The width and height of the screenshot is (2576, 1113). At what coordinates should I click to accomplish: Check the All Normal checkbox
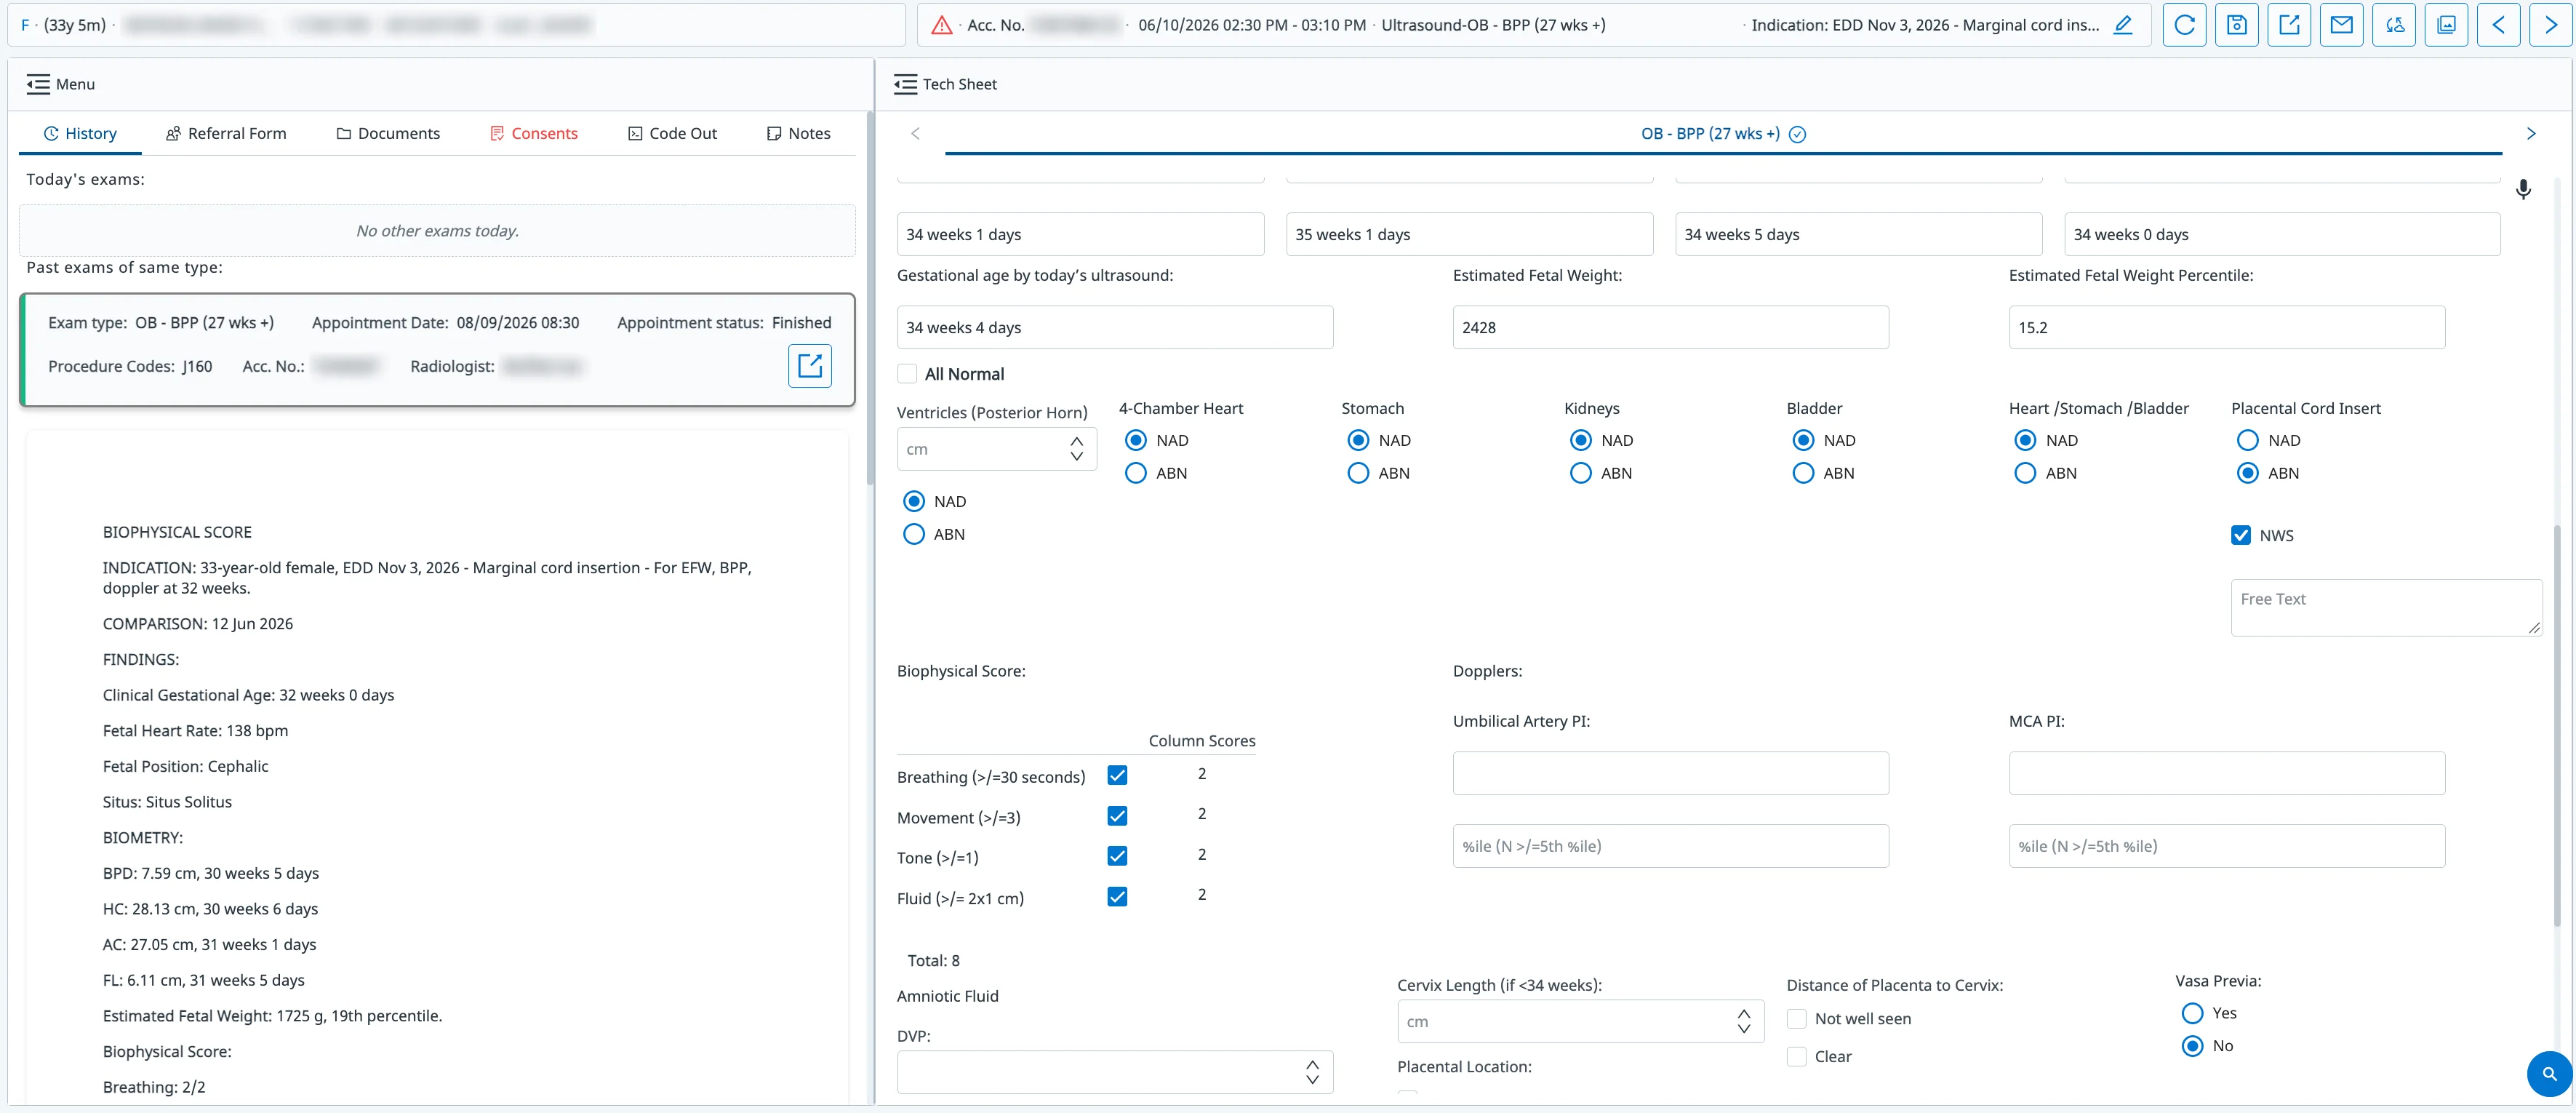[907, 374]
